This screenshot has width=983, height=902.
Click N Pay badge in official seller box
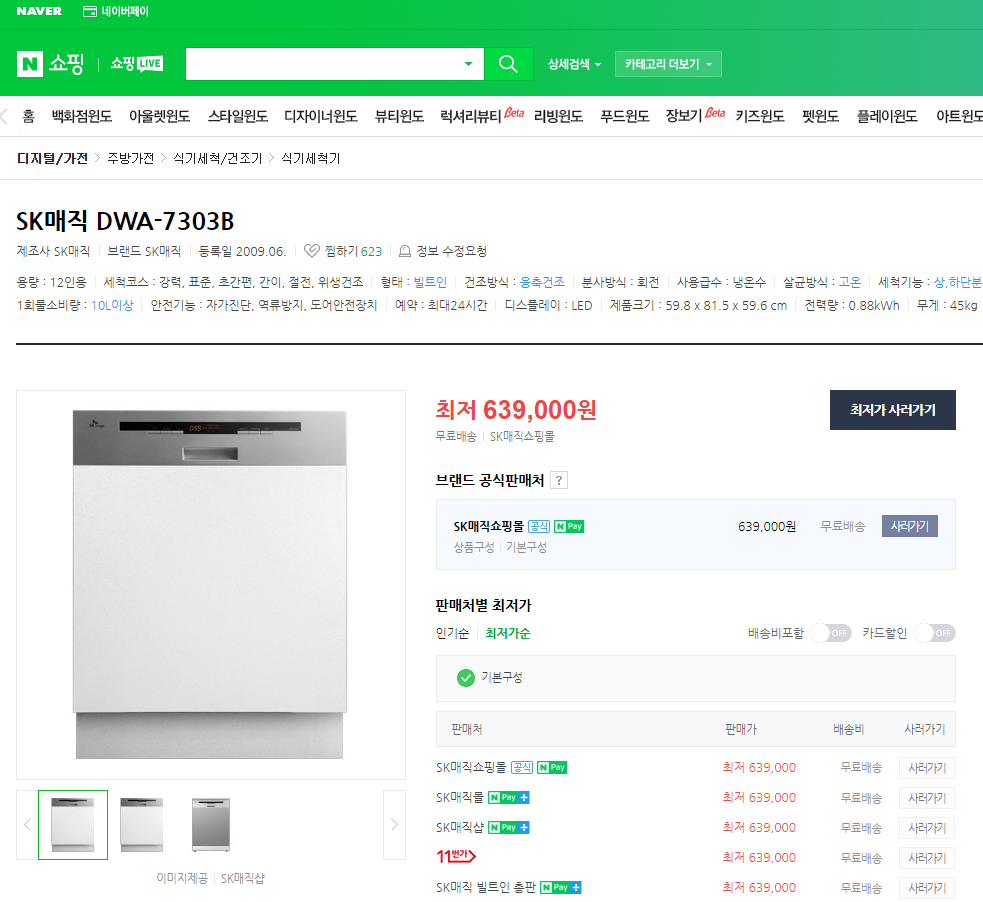(x=569, y=527)
